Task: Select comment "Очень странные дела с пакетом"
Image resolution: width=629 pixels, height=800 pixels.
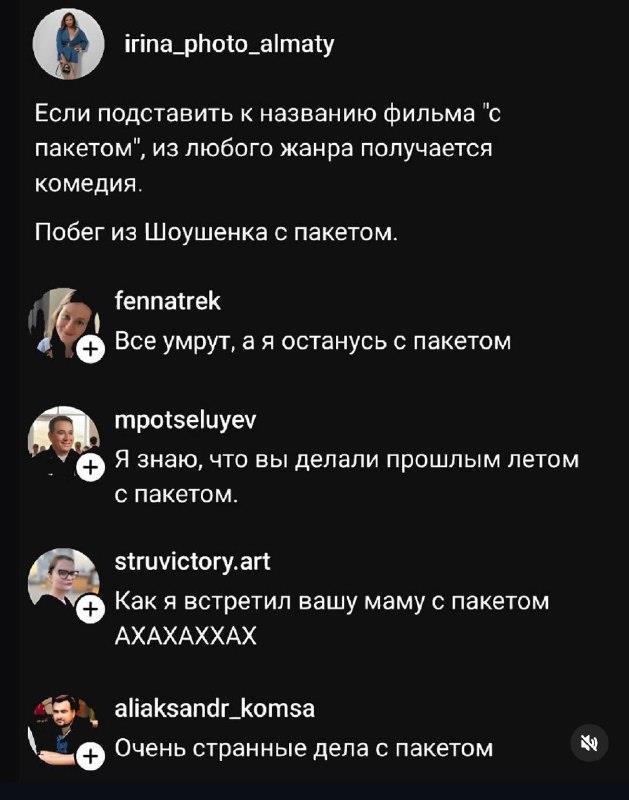Action: [x=304, y=748]
